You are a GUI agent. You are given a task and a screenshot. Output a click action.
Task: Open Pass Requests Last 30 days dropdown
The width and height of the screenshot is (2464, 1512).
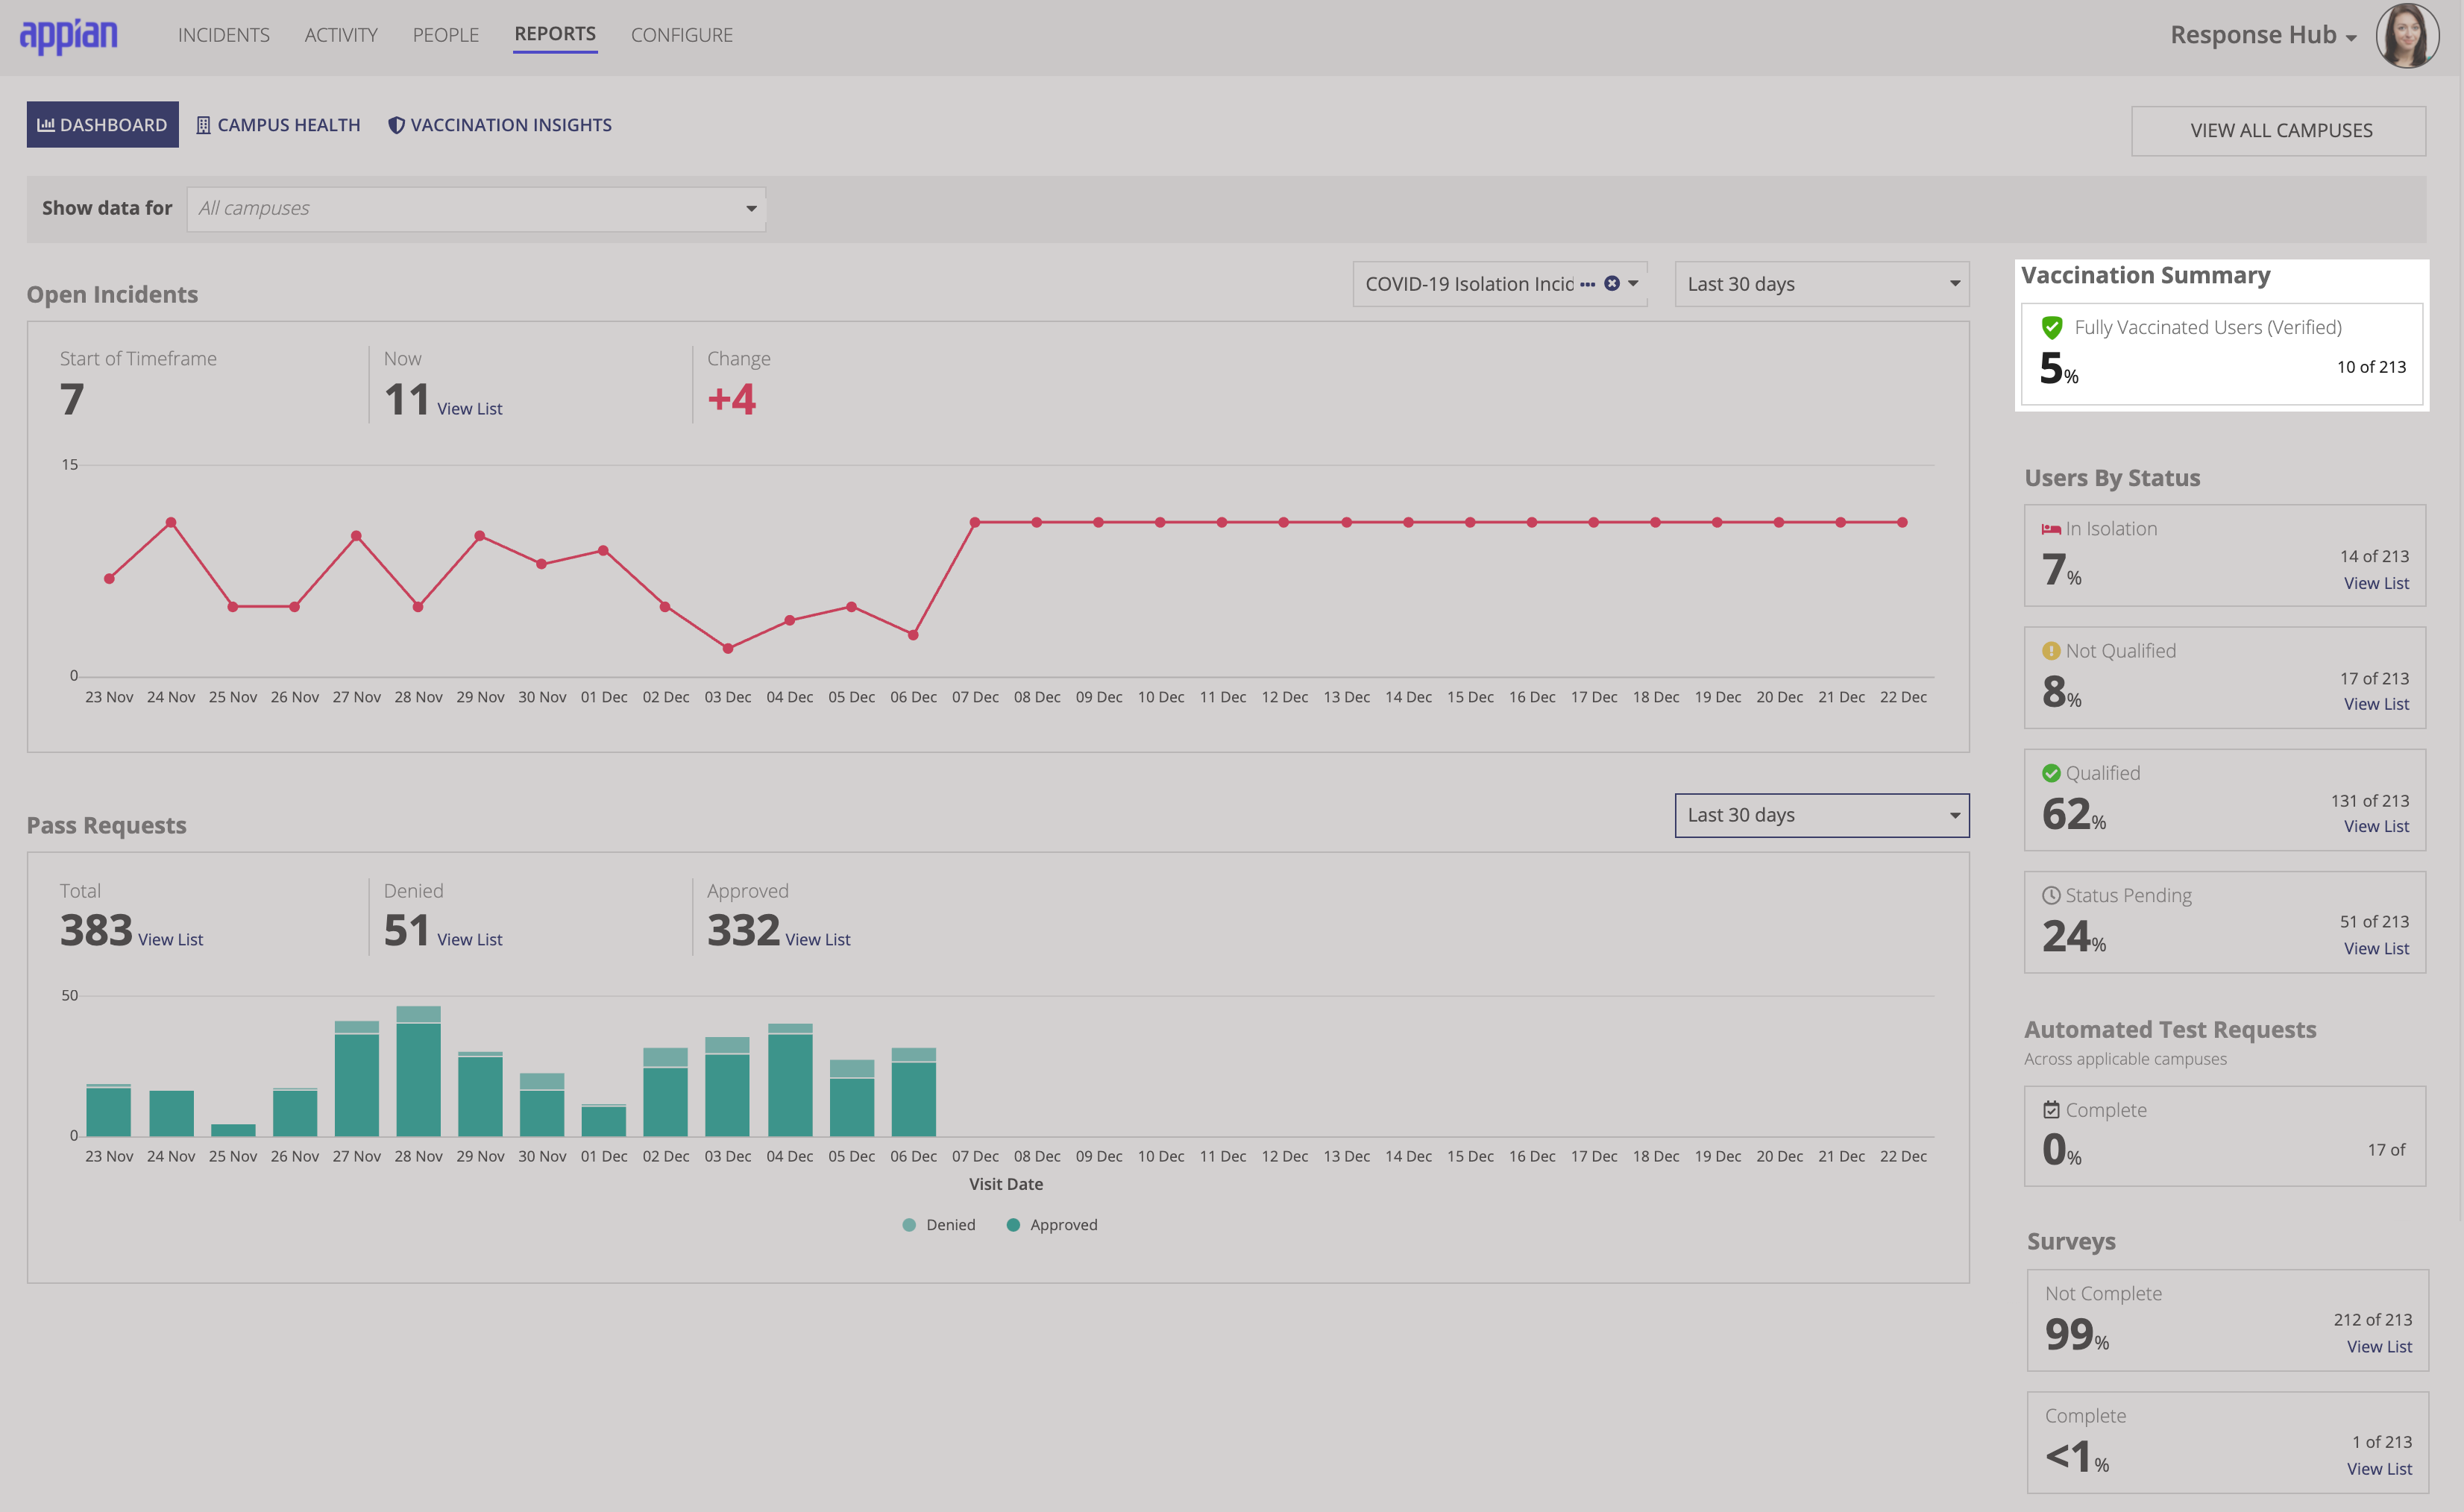[x=1822, y=815]
